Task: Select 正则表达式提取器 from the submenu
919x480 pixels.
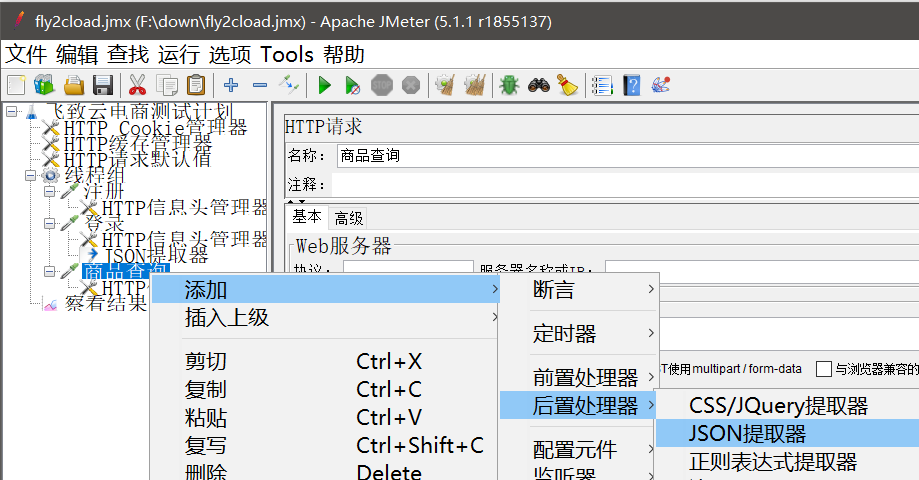Action: pos(788,462)
